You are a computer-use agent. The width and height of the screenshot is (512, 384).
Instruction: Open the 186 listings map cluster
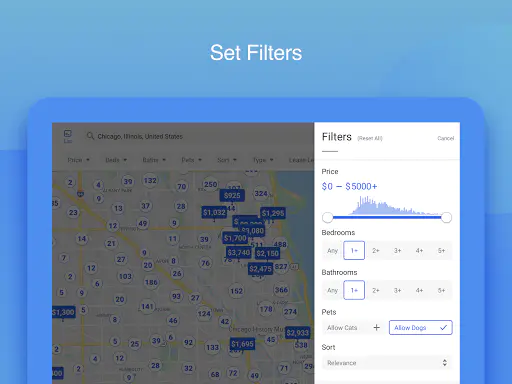point(151,282)
